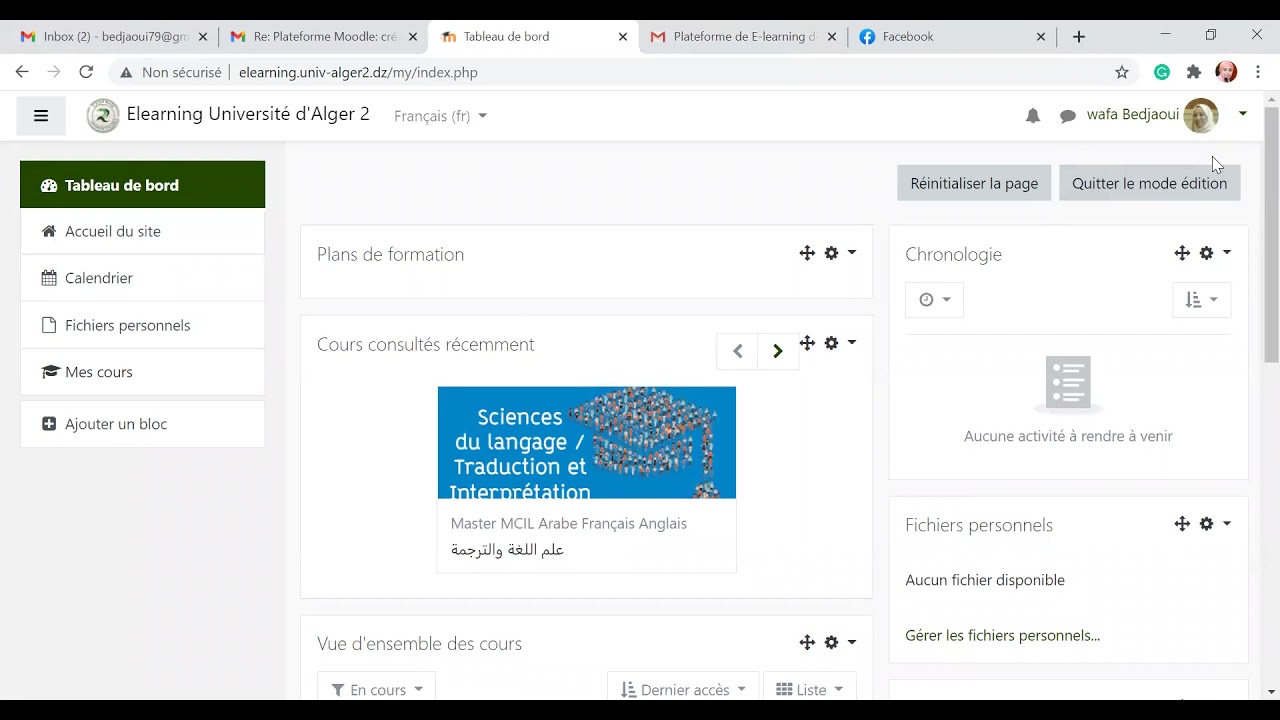Click Réinitialiser la page button
This screenshot has height=720, width=1280.
coord(974,183)
